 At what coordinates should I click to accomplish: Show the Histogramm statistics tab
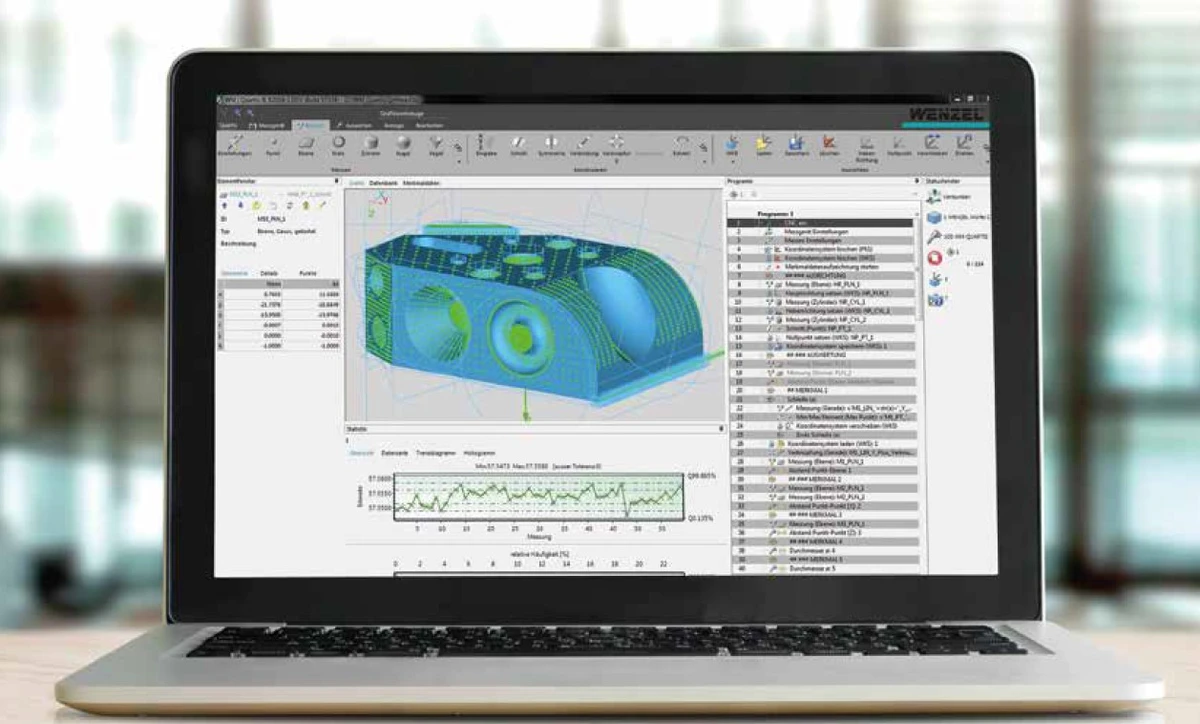480,453
